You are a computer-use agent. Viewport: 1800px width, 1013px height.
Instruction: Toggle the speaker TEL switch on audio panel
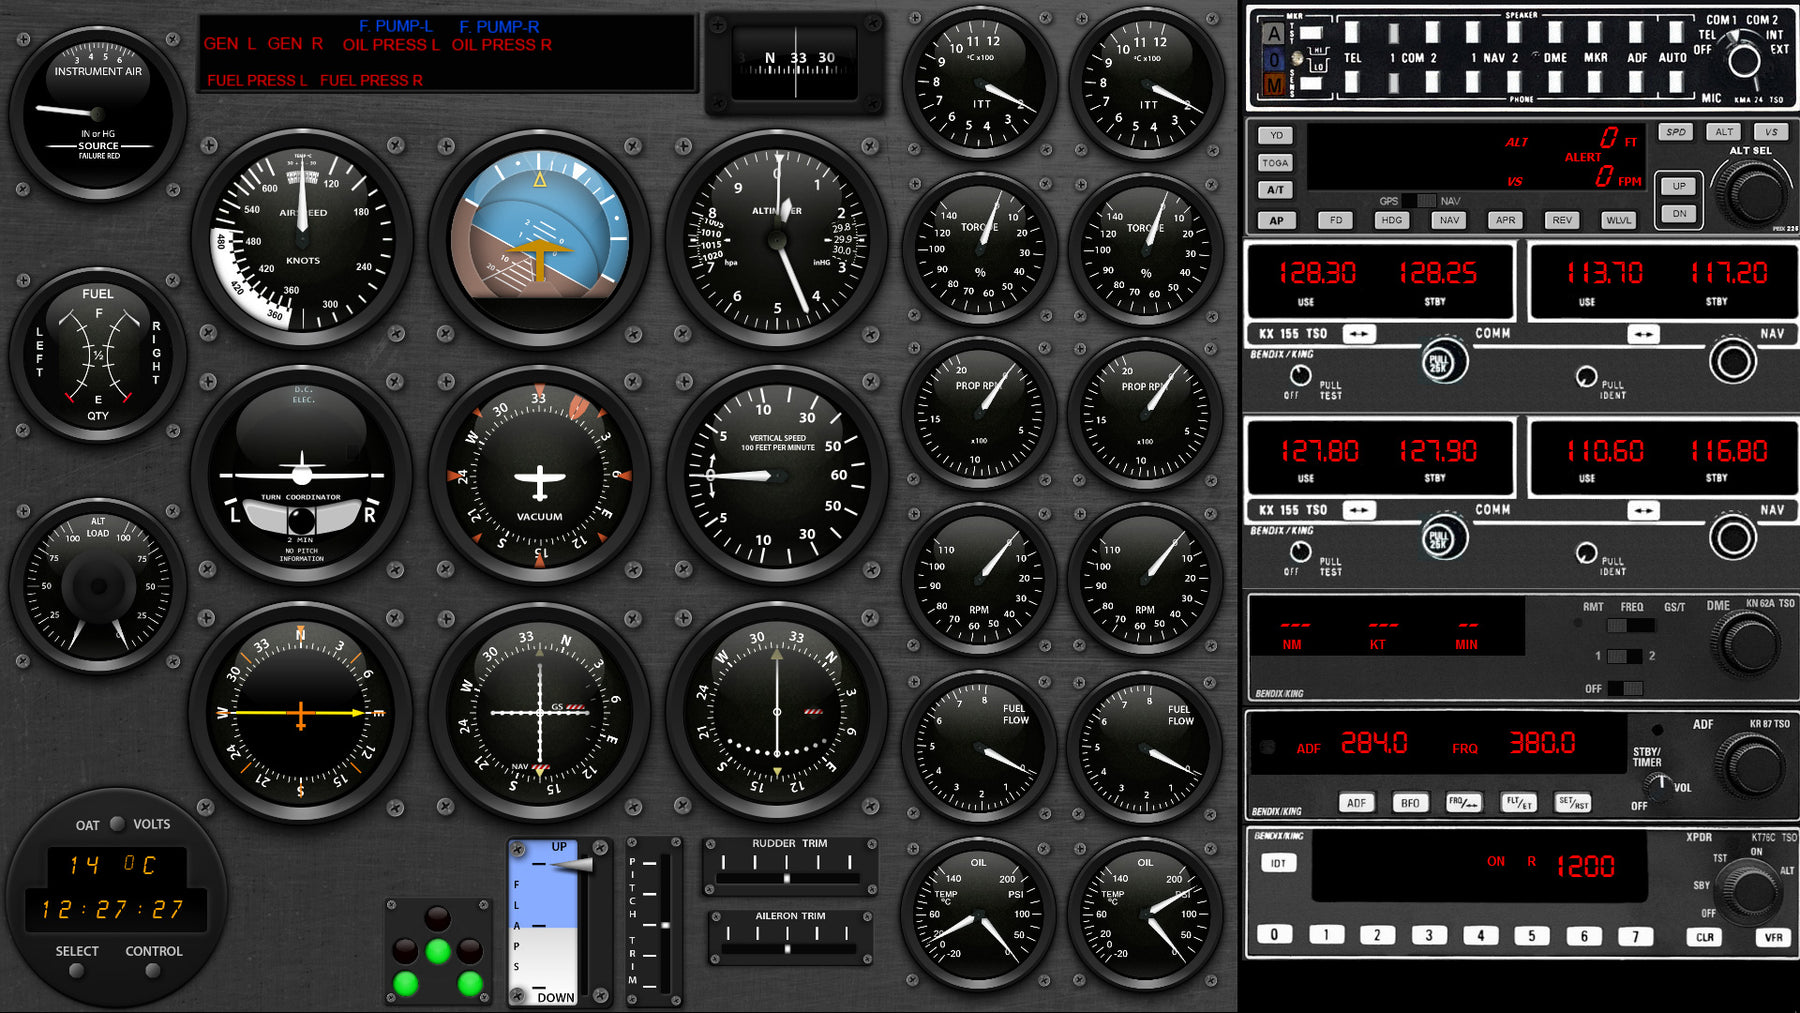coord(1352,32)
